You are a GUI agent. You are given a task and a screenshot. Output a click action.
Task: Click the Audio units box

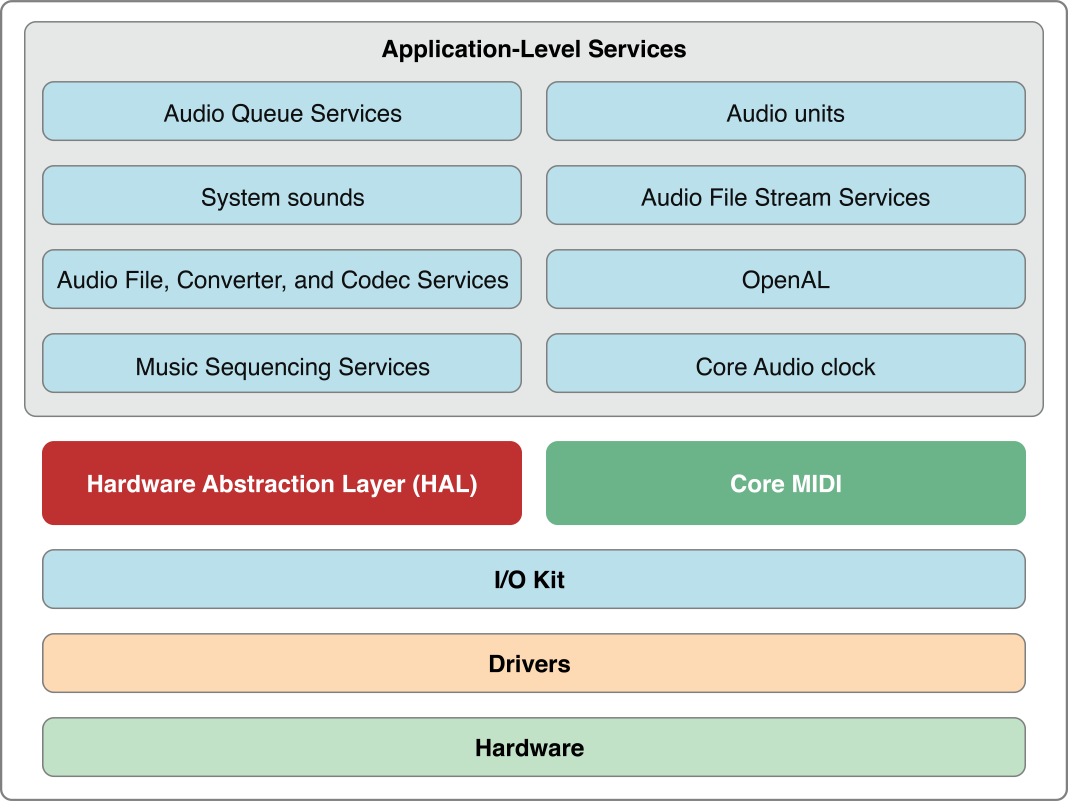[x=785, y=112]
